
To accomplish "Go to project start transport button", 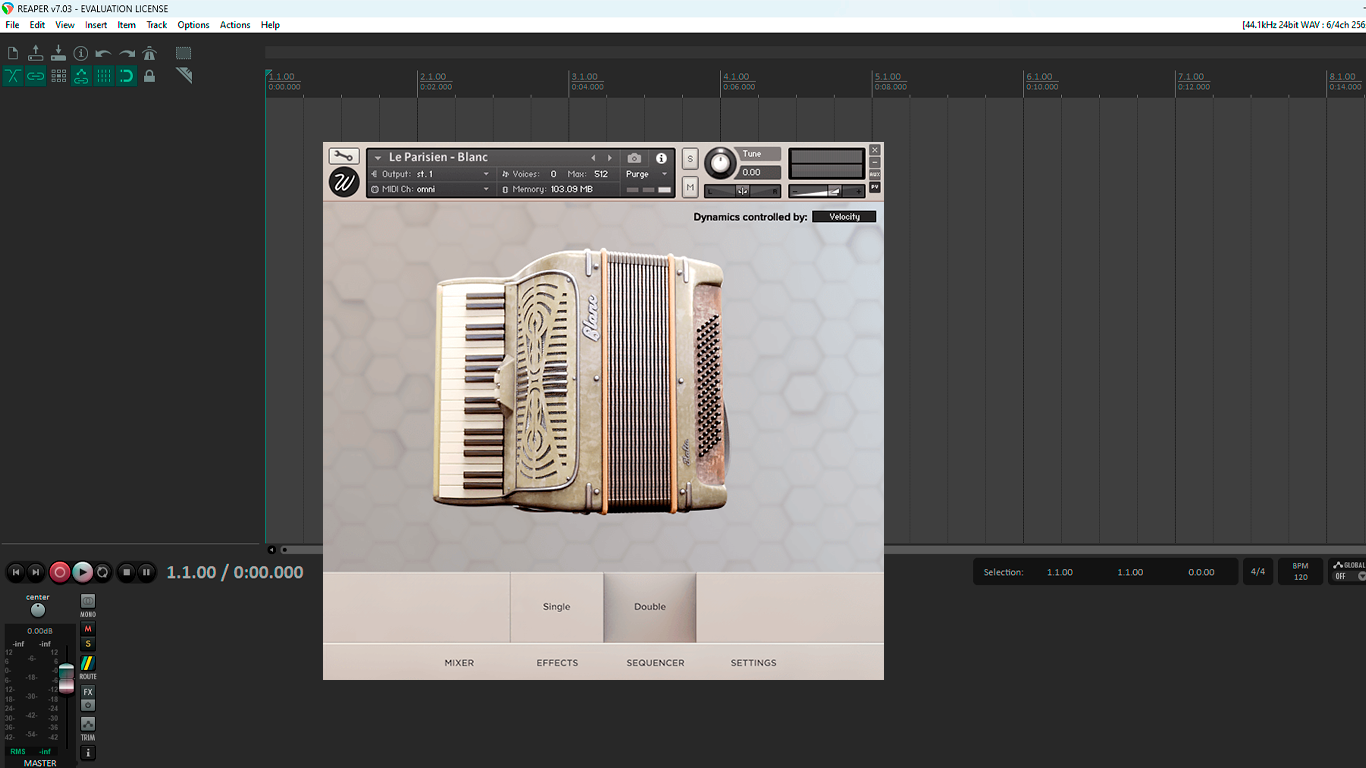I will (15, 572).
